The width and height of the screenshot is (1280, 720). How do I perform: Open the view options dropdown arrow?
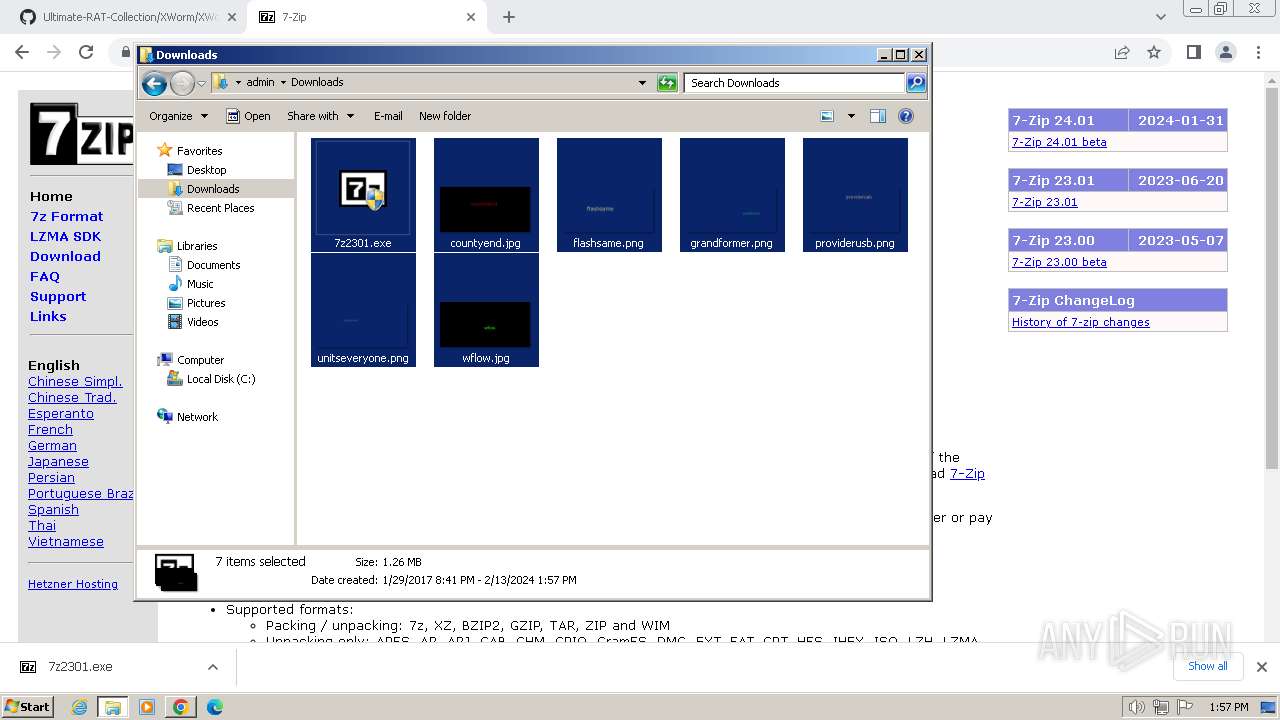[x=851, y=116]
